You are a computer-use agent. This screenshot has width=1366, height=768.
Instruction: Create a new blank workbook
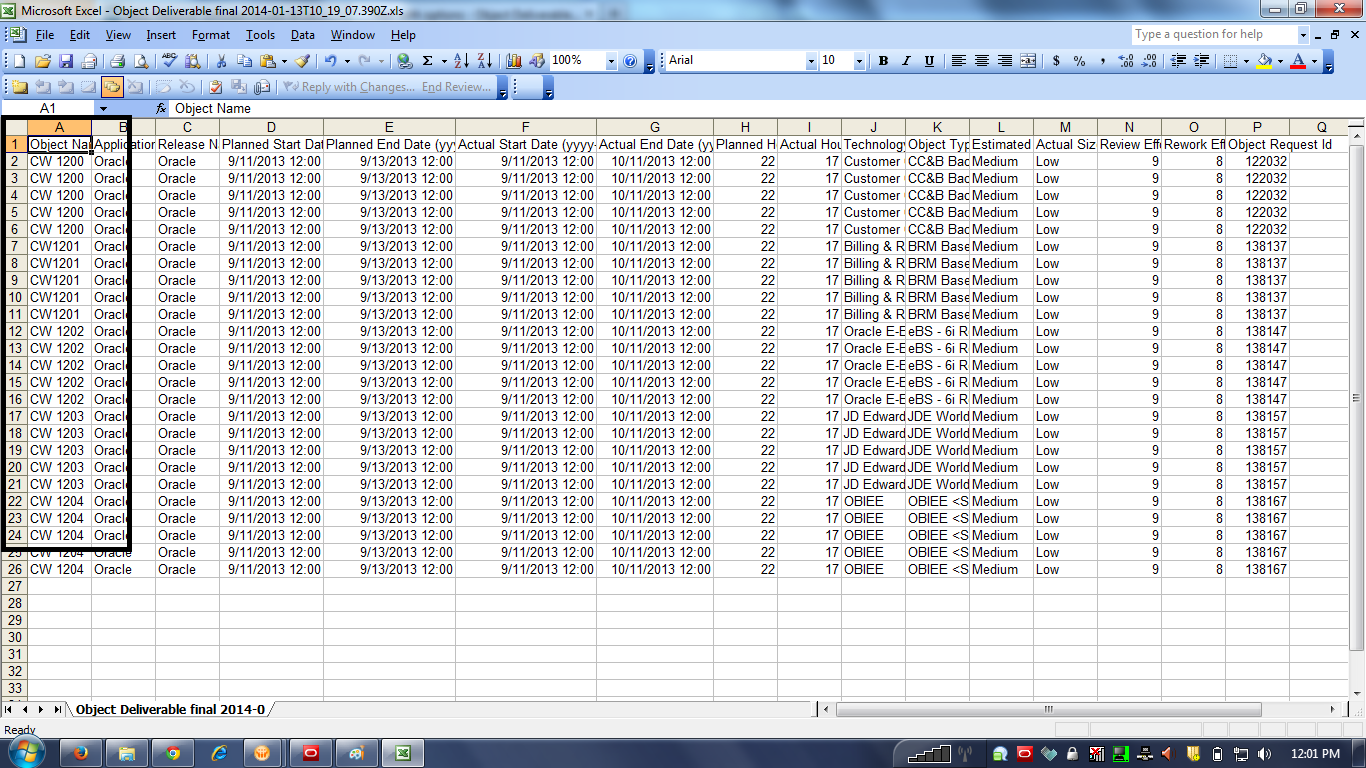(x=19, y=61)
